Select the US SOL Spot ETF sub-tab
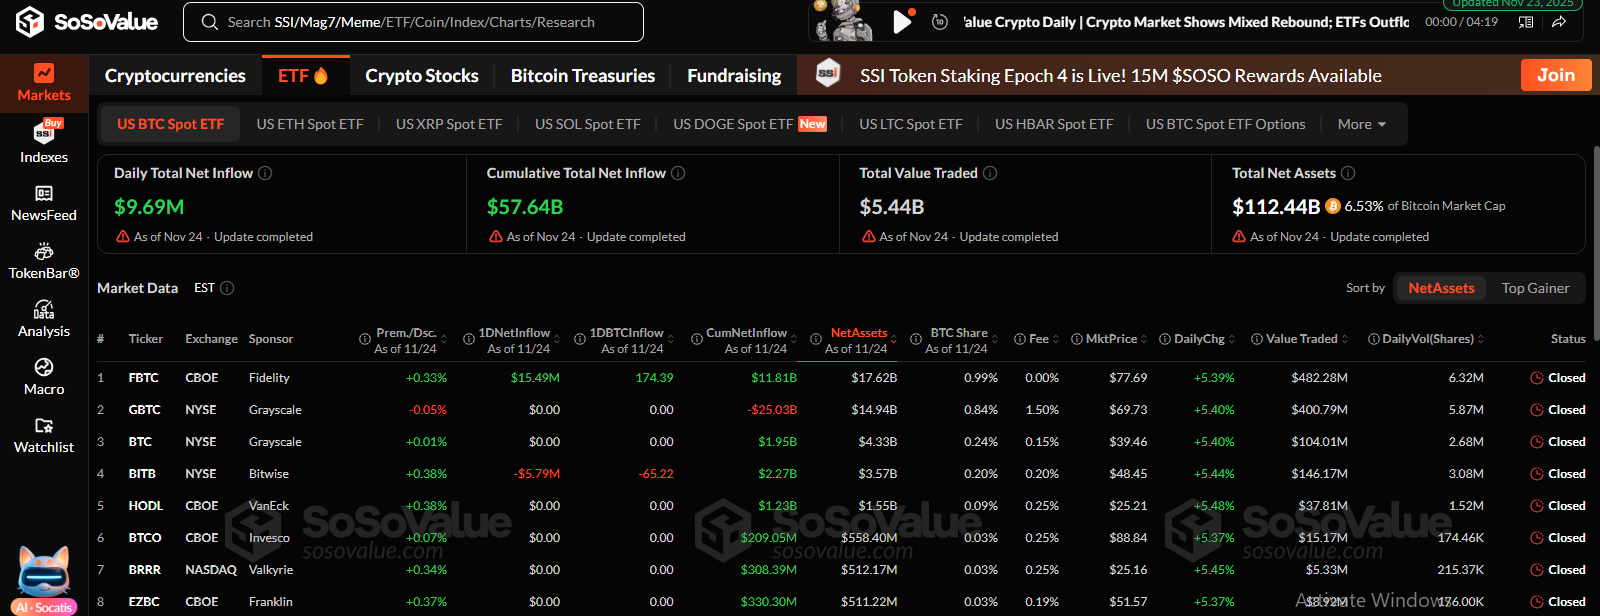1600x616 pixels. click(588, 124)
